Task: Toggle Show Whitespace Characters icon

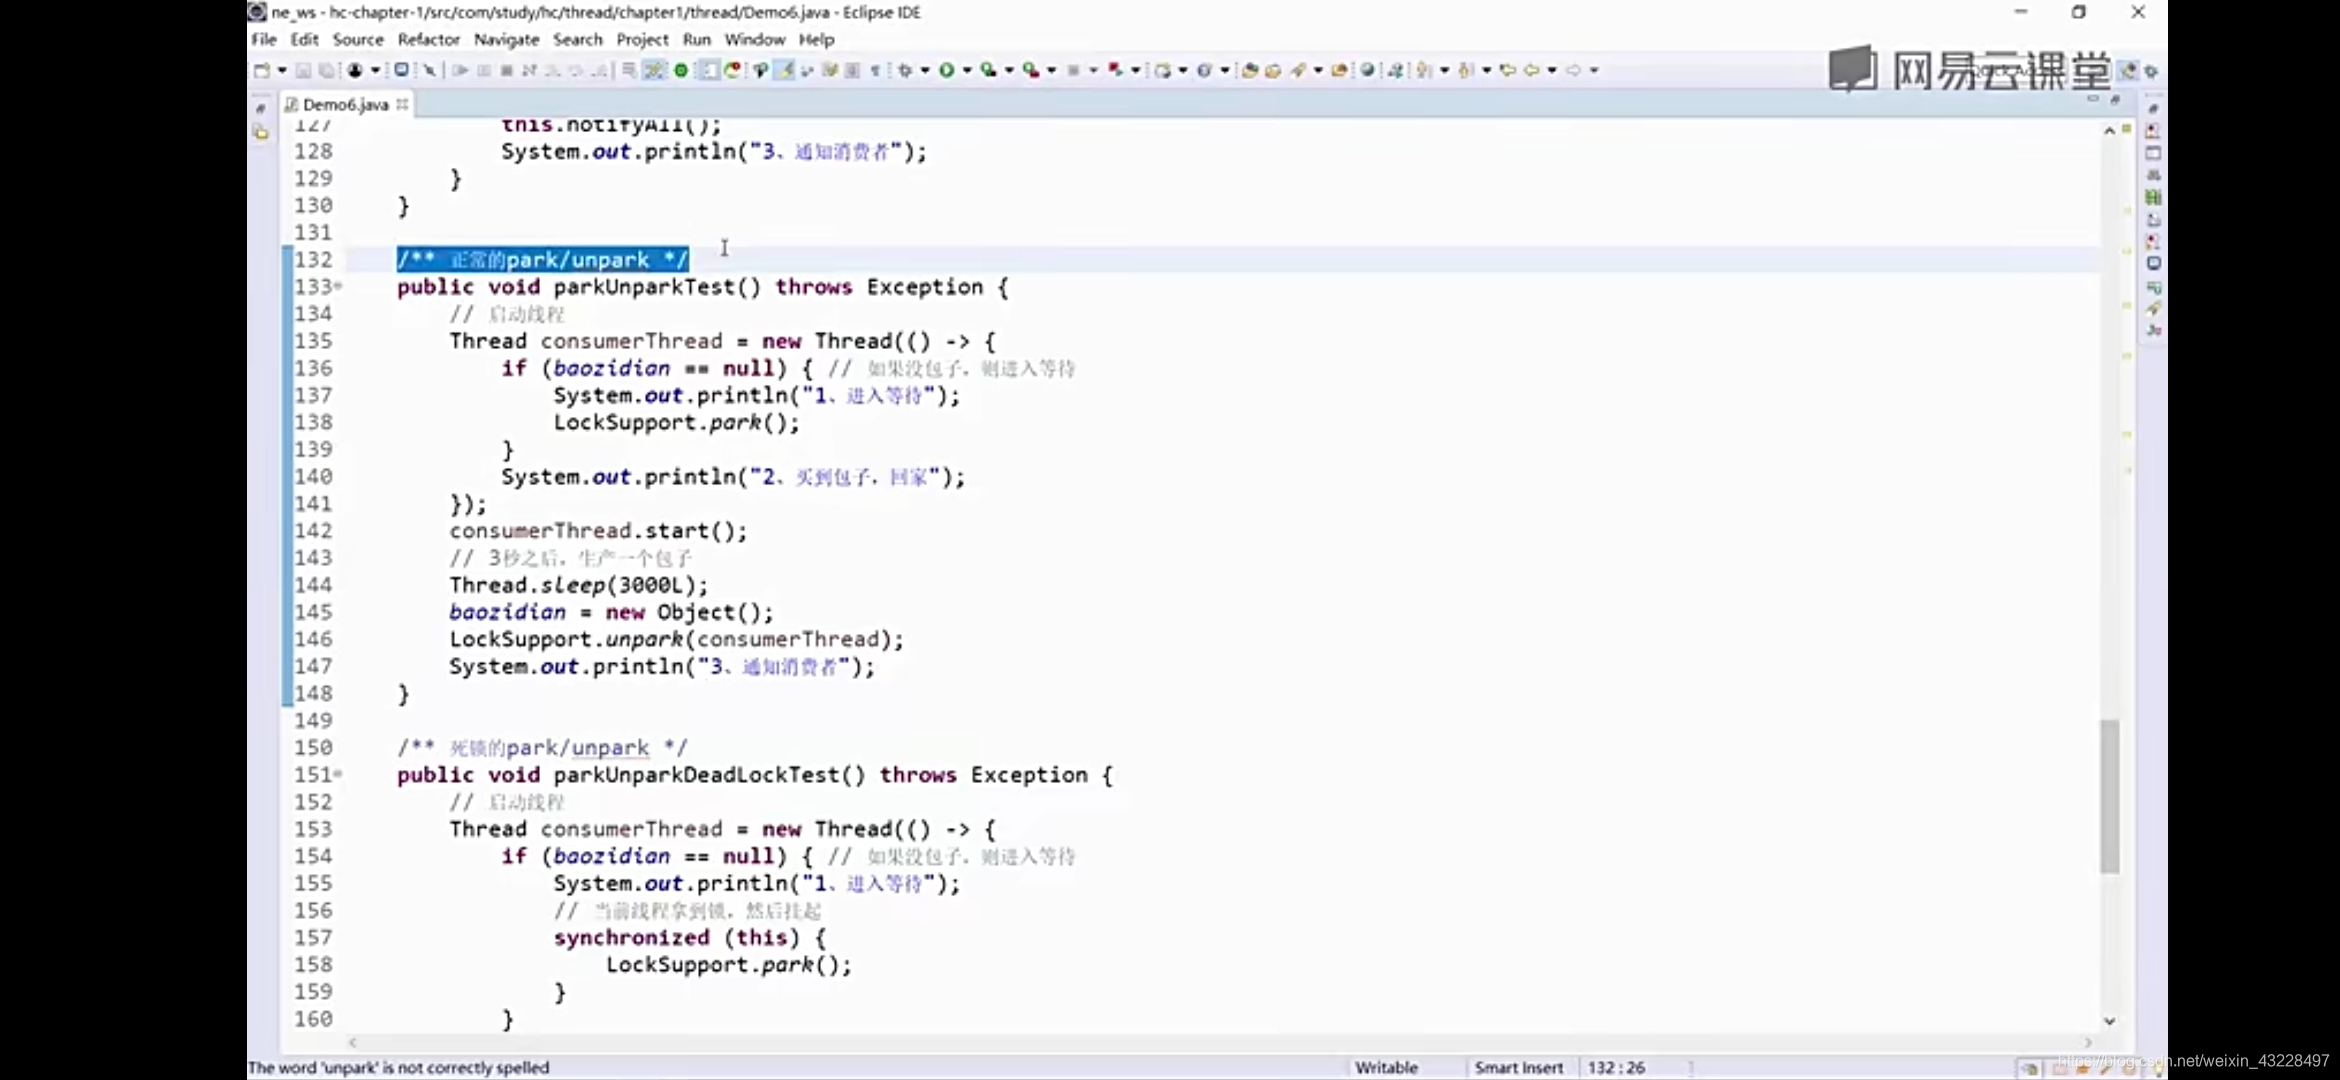Action: click(874, 70)
